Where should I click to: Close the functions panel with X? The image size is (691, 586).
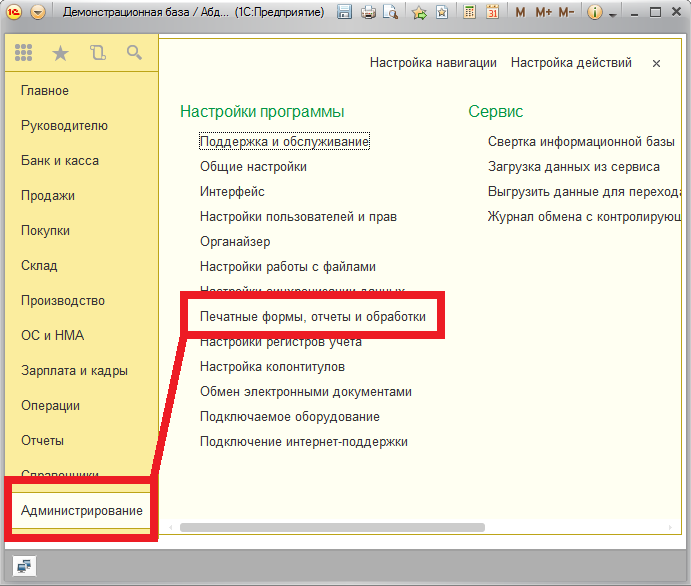[656, 63]
